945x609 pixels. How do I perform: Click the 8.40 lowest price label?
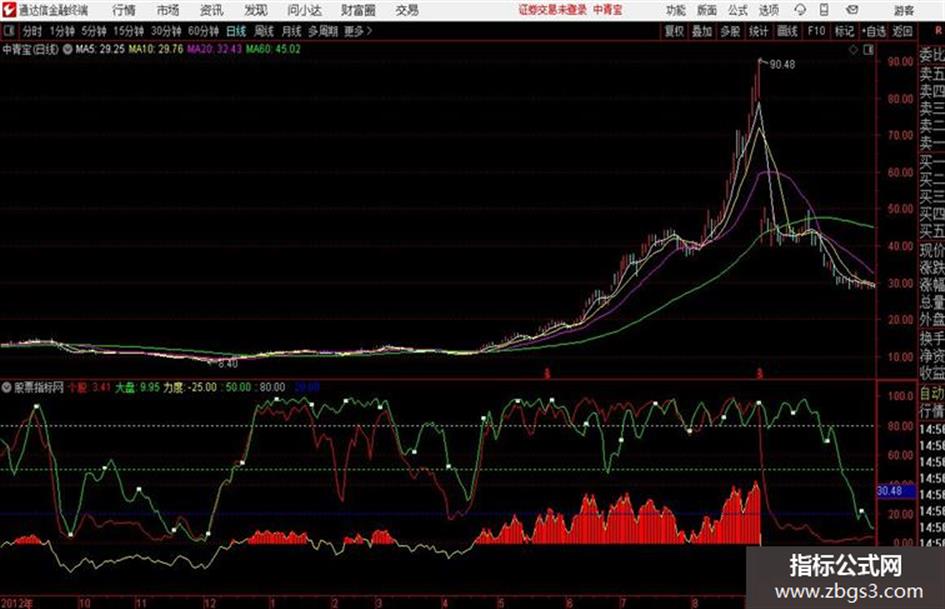tap(228, 364)
